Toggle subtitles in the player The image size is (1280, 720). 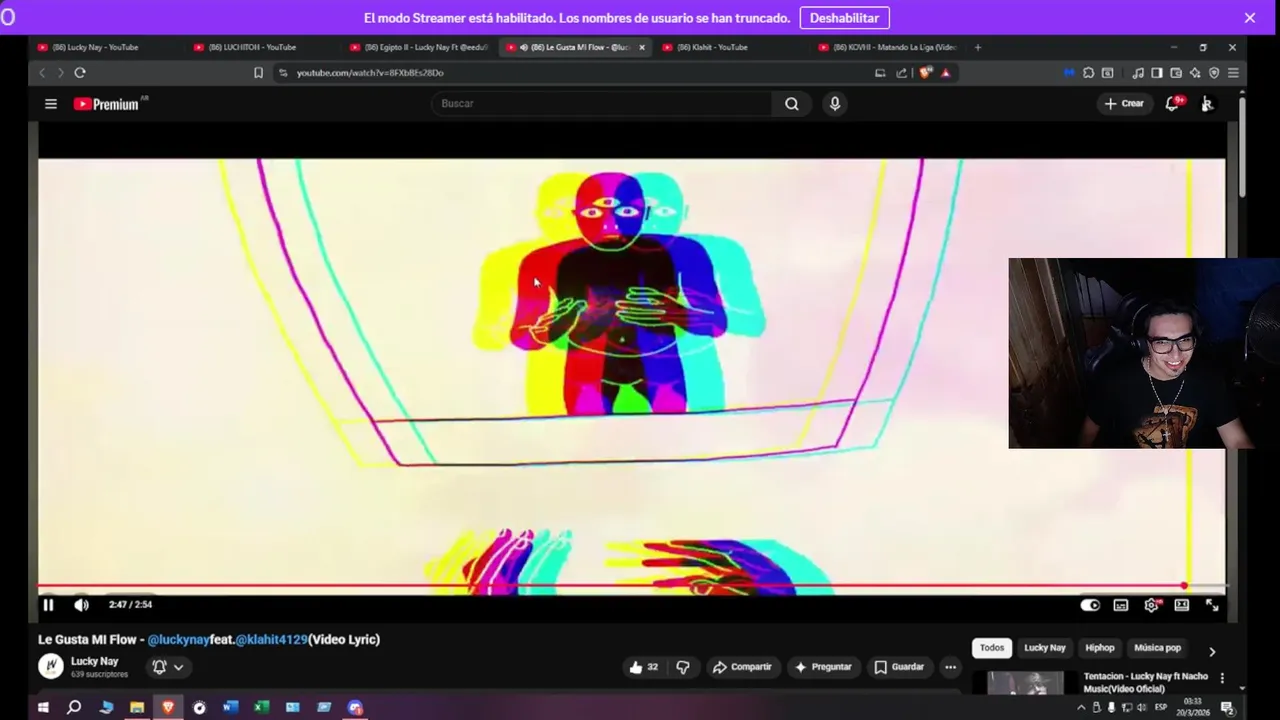1121,605
